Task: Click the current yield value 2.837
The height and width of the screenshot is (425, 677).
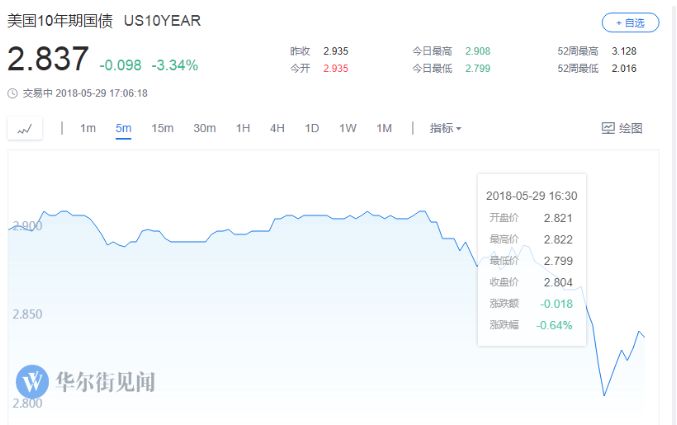Action: pyautogui.click(x=48, y=60)
